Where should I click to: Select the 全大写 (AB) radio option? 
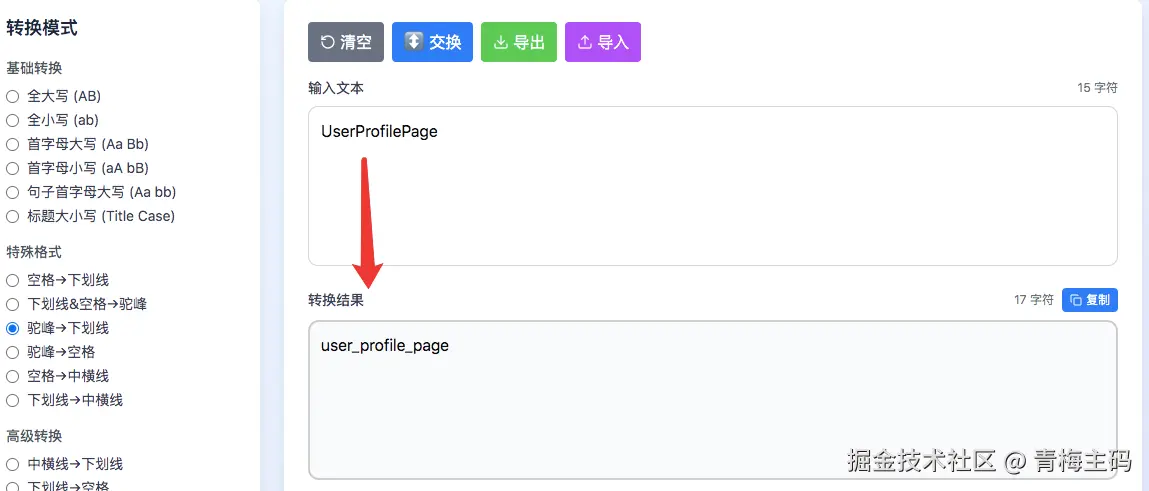(x=12, y=96)
